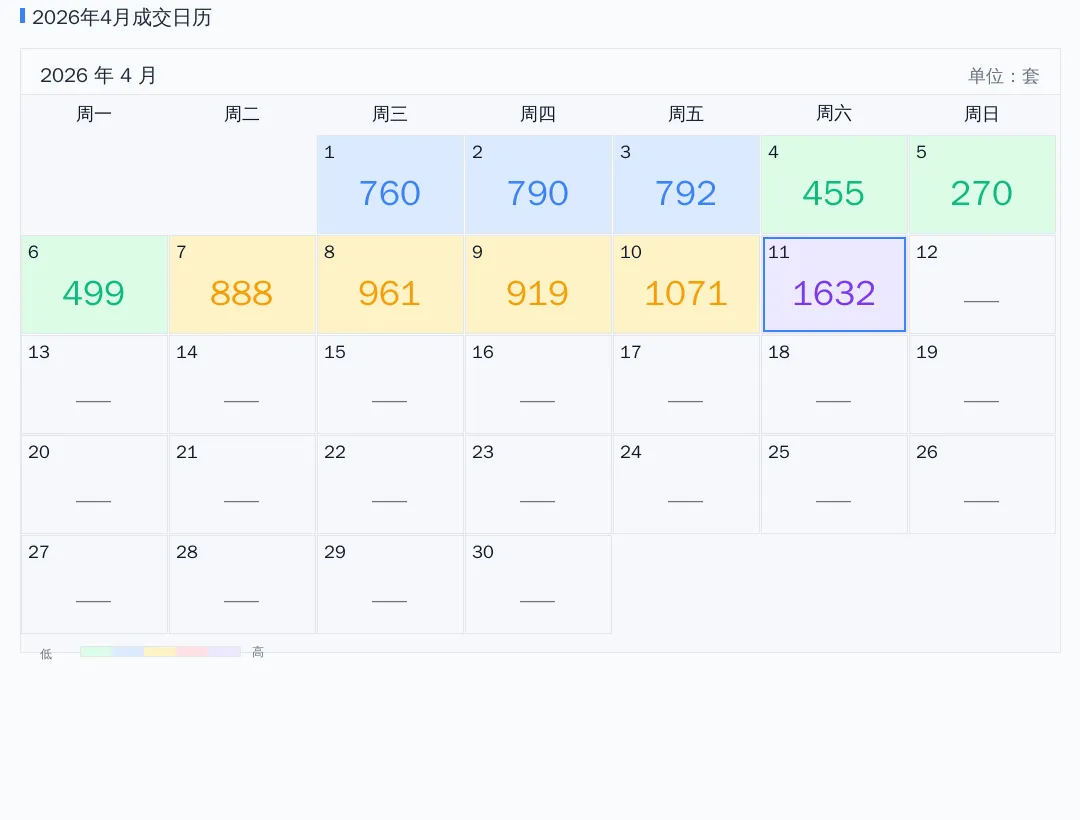Screen dimensions: 1080x820
Task: Select the April 23 date cell
Action: click(x=538, y=484)
